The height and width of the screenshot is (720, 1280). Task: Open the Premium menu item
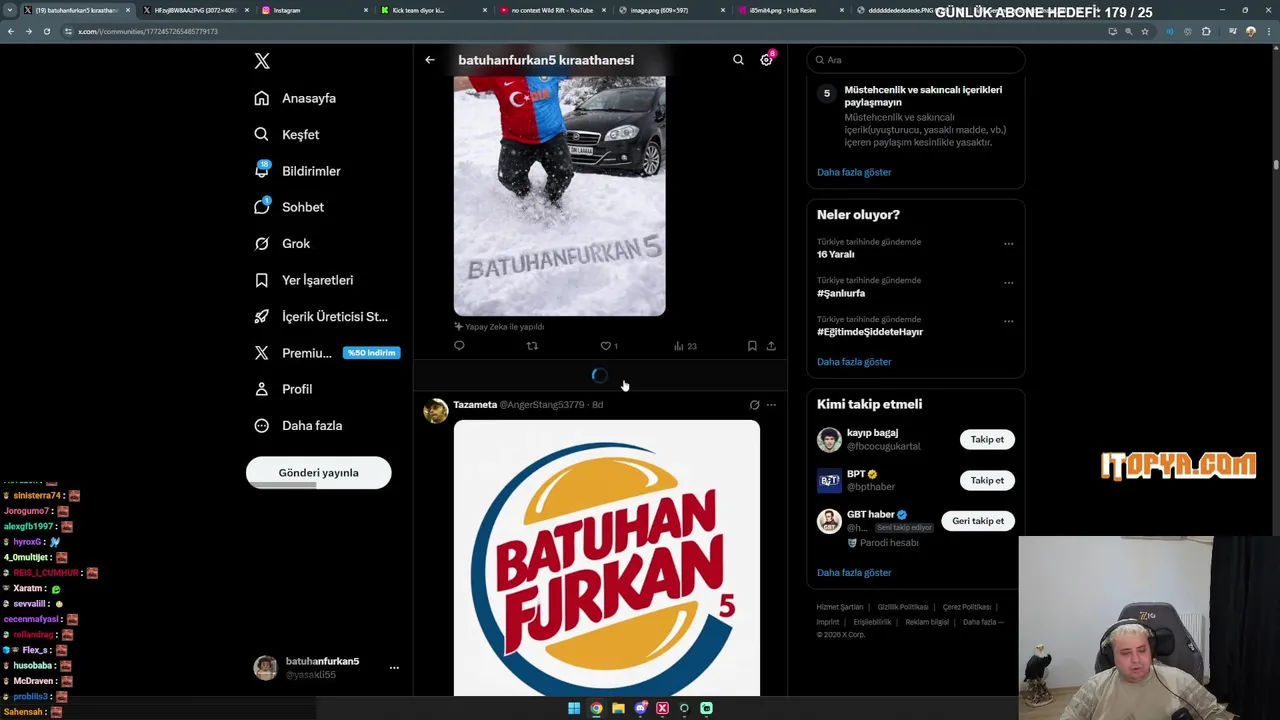pyautogui.click(x=326, y=353)
